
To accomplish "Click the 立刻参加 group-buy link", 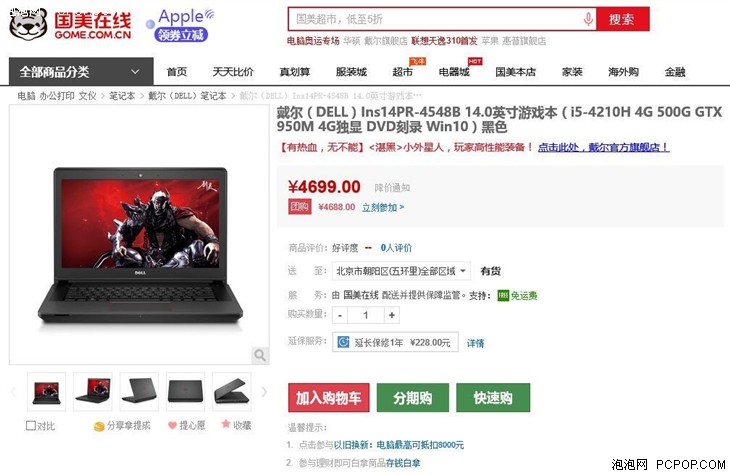I will click(x=383, y=207).
